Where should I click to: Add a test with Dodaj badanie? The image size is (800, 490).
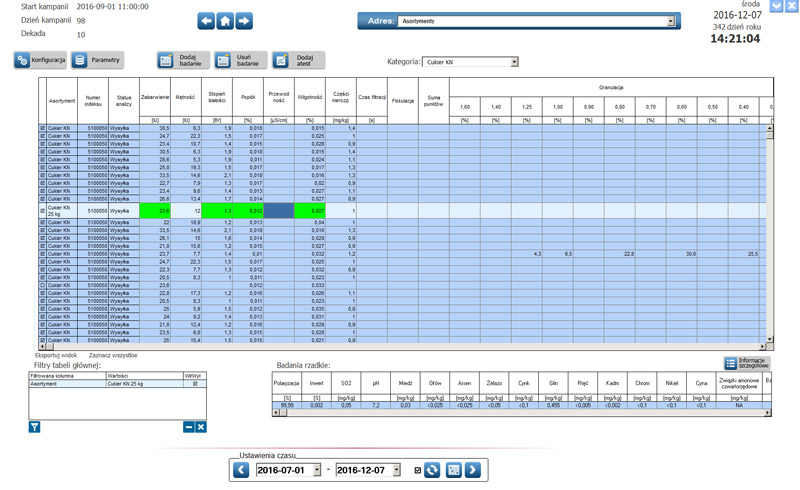coord(183,60)
